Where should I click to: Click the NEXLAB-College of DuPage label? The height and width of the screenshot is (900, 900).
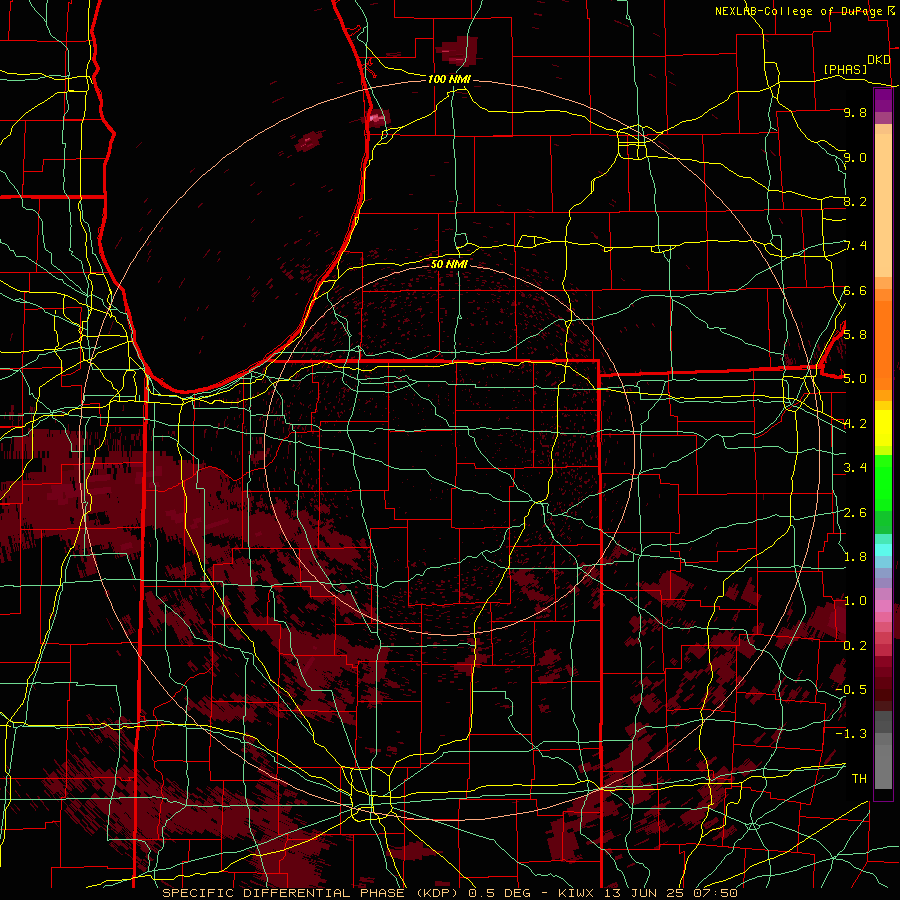coord(798,11)
